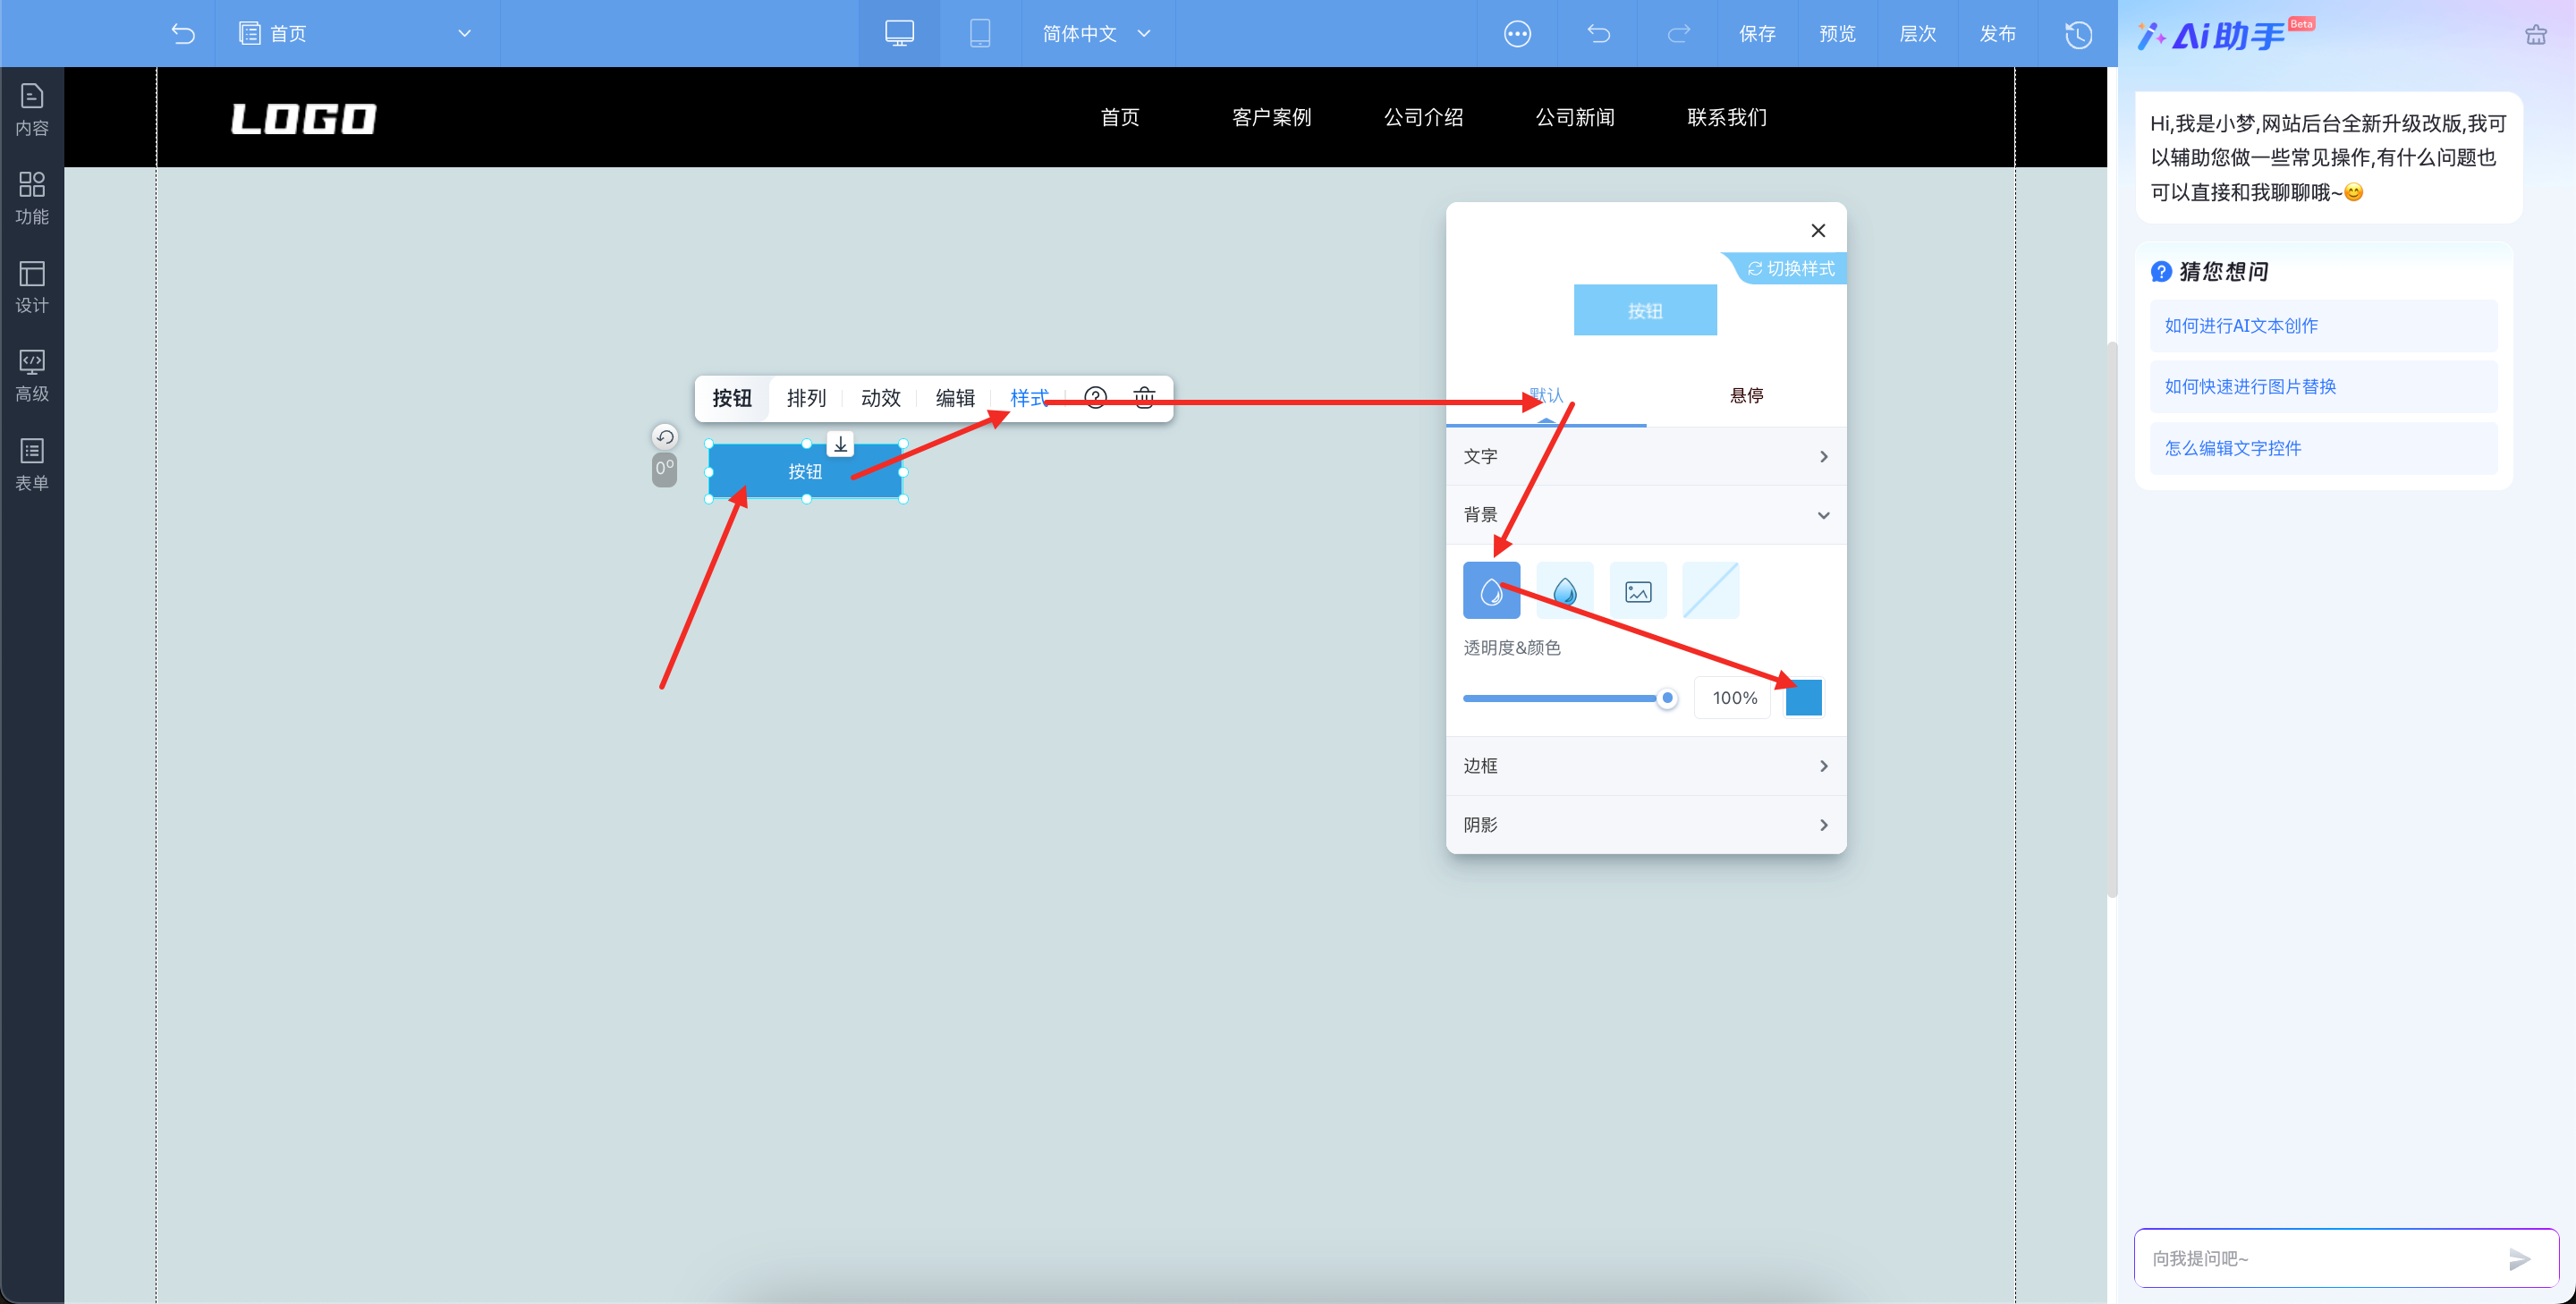
Task: Select image background fill icon
Action: point(1638,591)
